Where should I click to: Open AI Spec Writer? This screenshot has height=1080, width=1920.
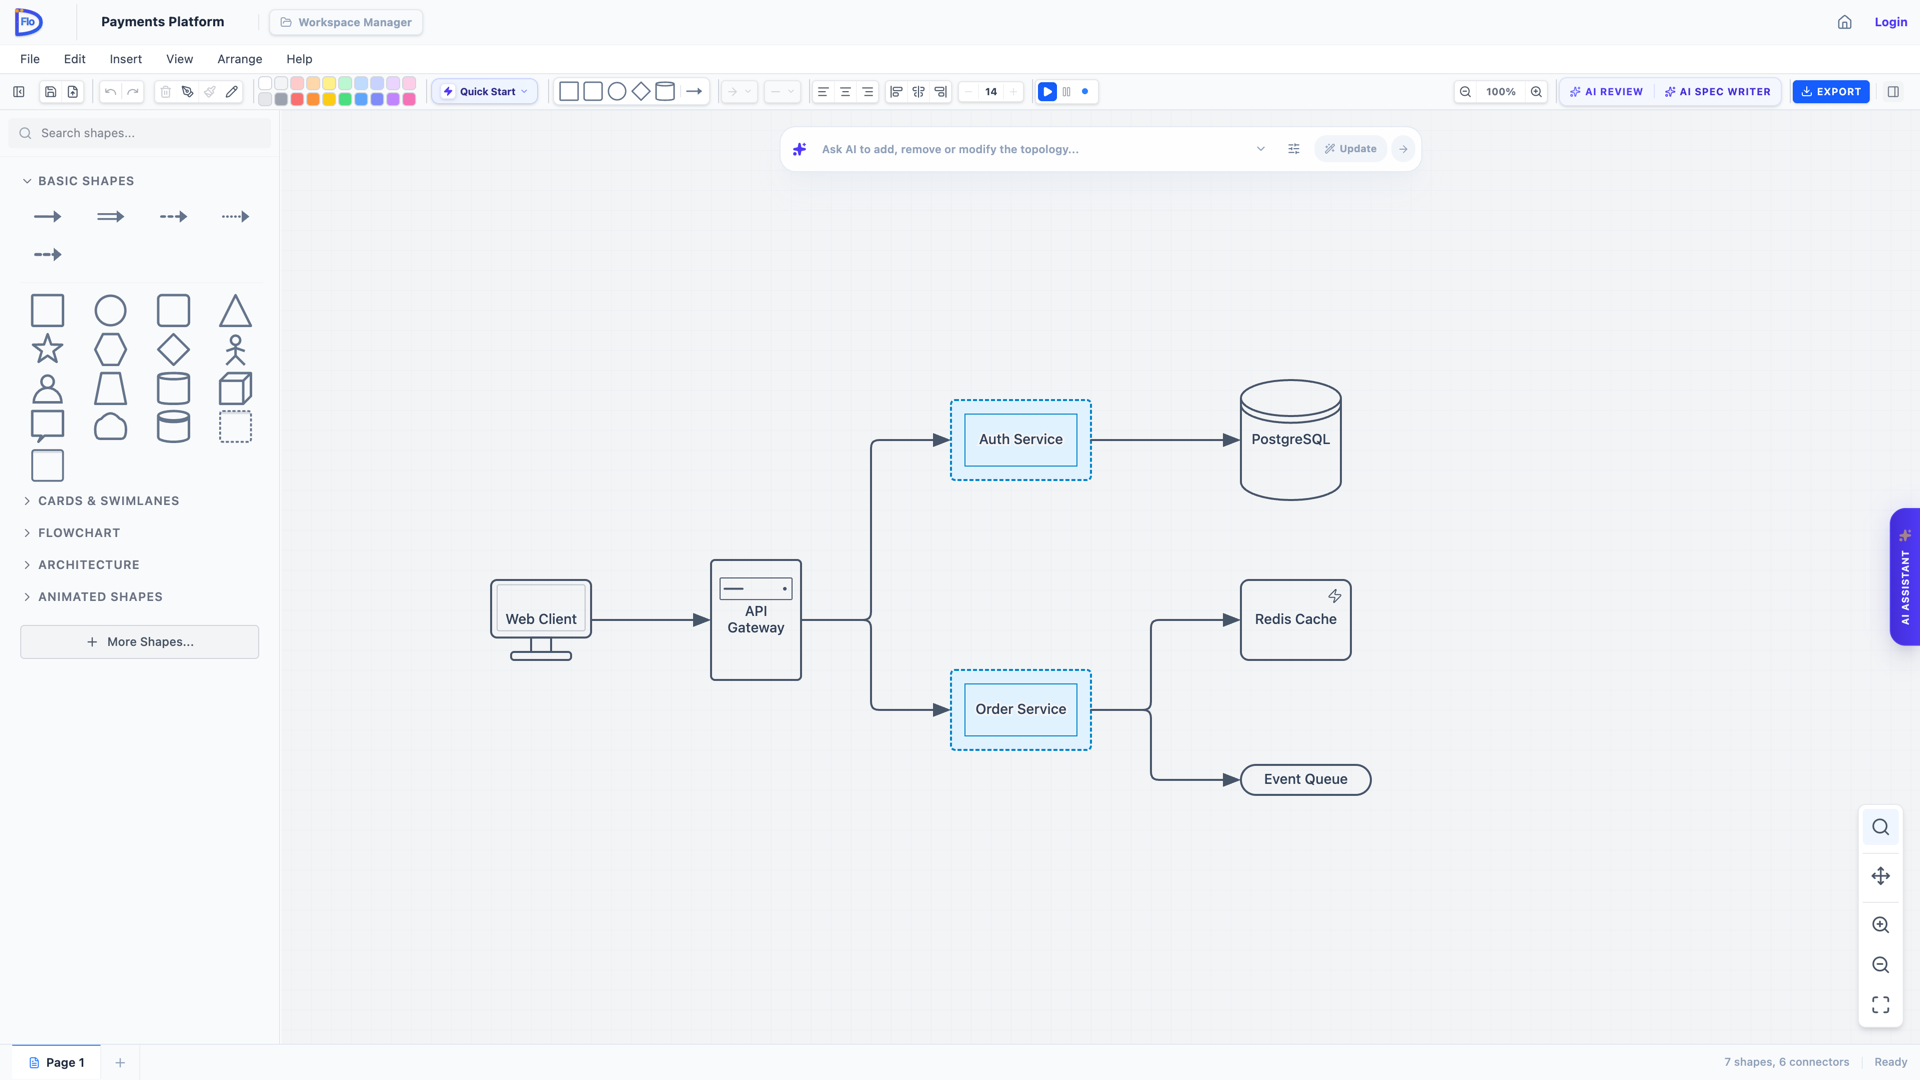pyautogui.click(x=1717, y=92)
